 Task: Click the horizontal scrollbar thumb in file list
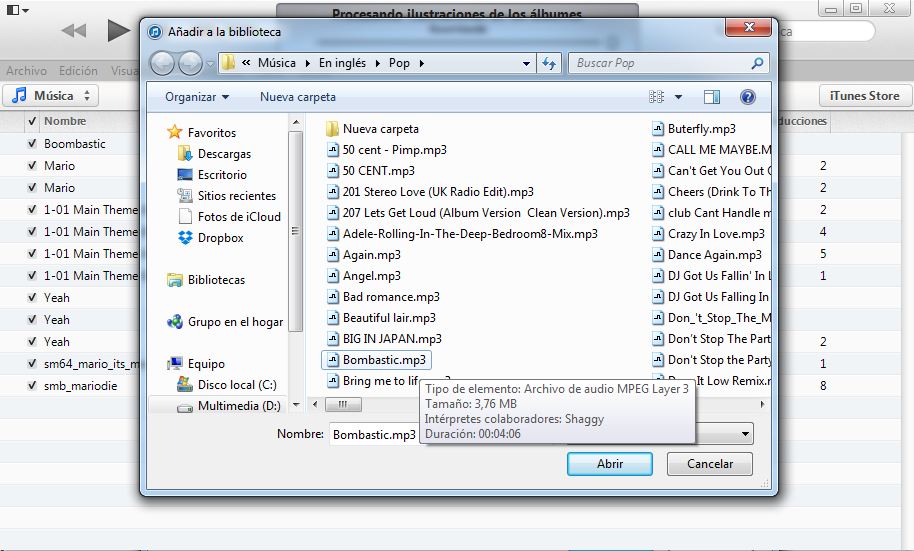343,404
